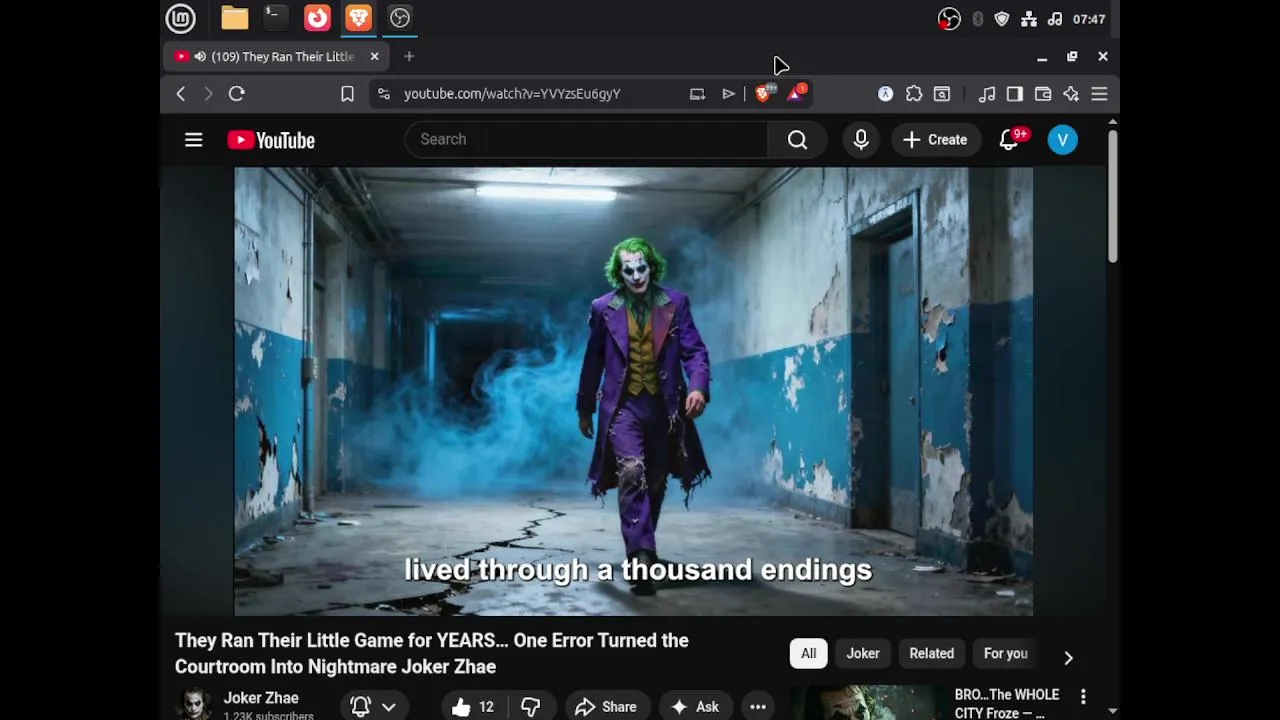
Task: Select the active YouTube browser tab
Action: click(x=275, y=57)
